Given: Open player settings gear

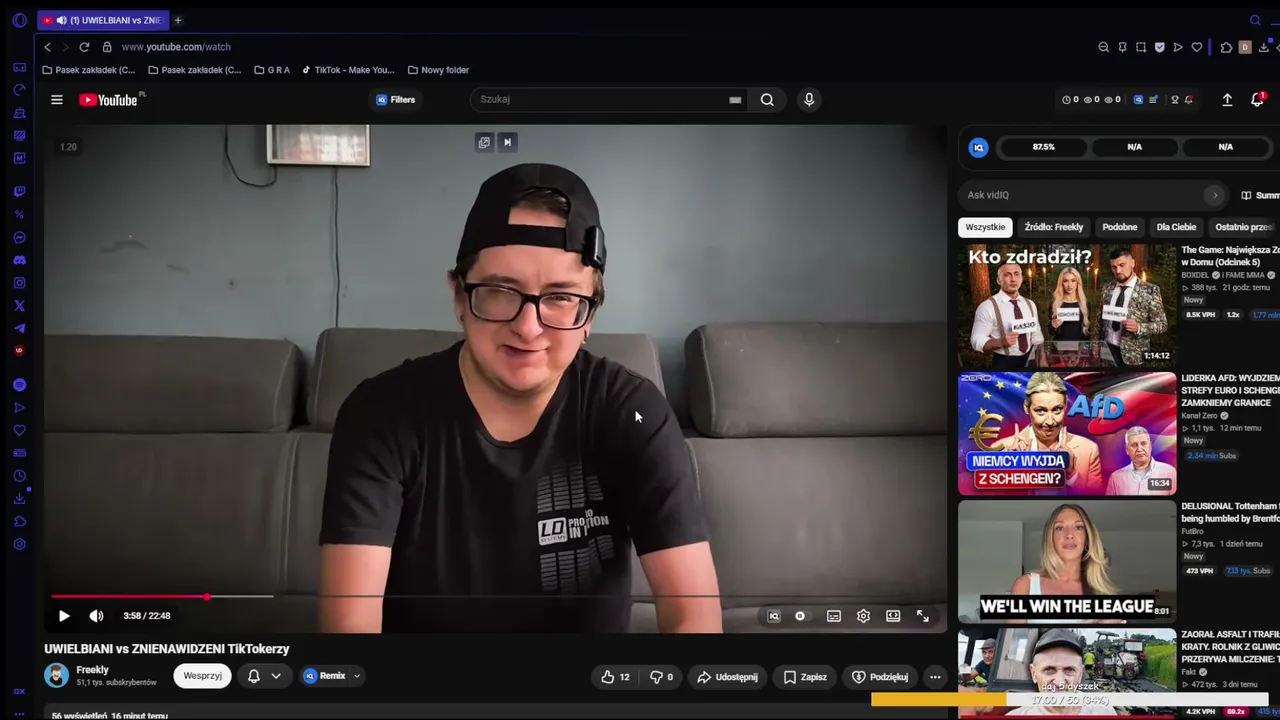Looking at the screenshot, I should click(863, 616).
